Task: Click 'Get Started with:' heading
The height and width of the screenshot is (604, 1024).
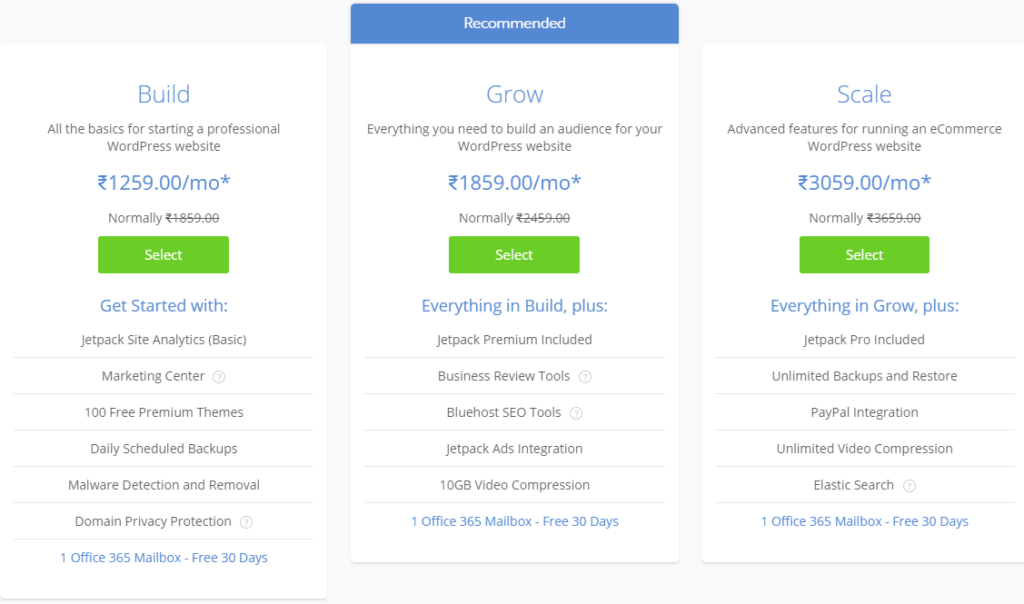Action: (x=164, y=306)
